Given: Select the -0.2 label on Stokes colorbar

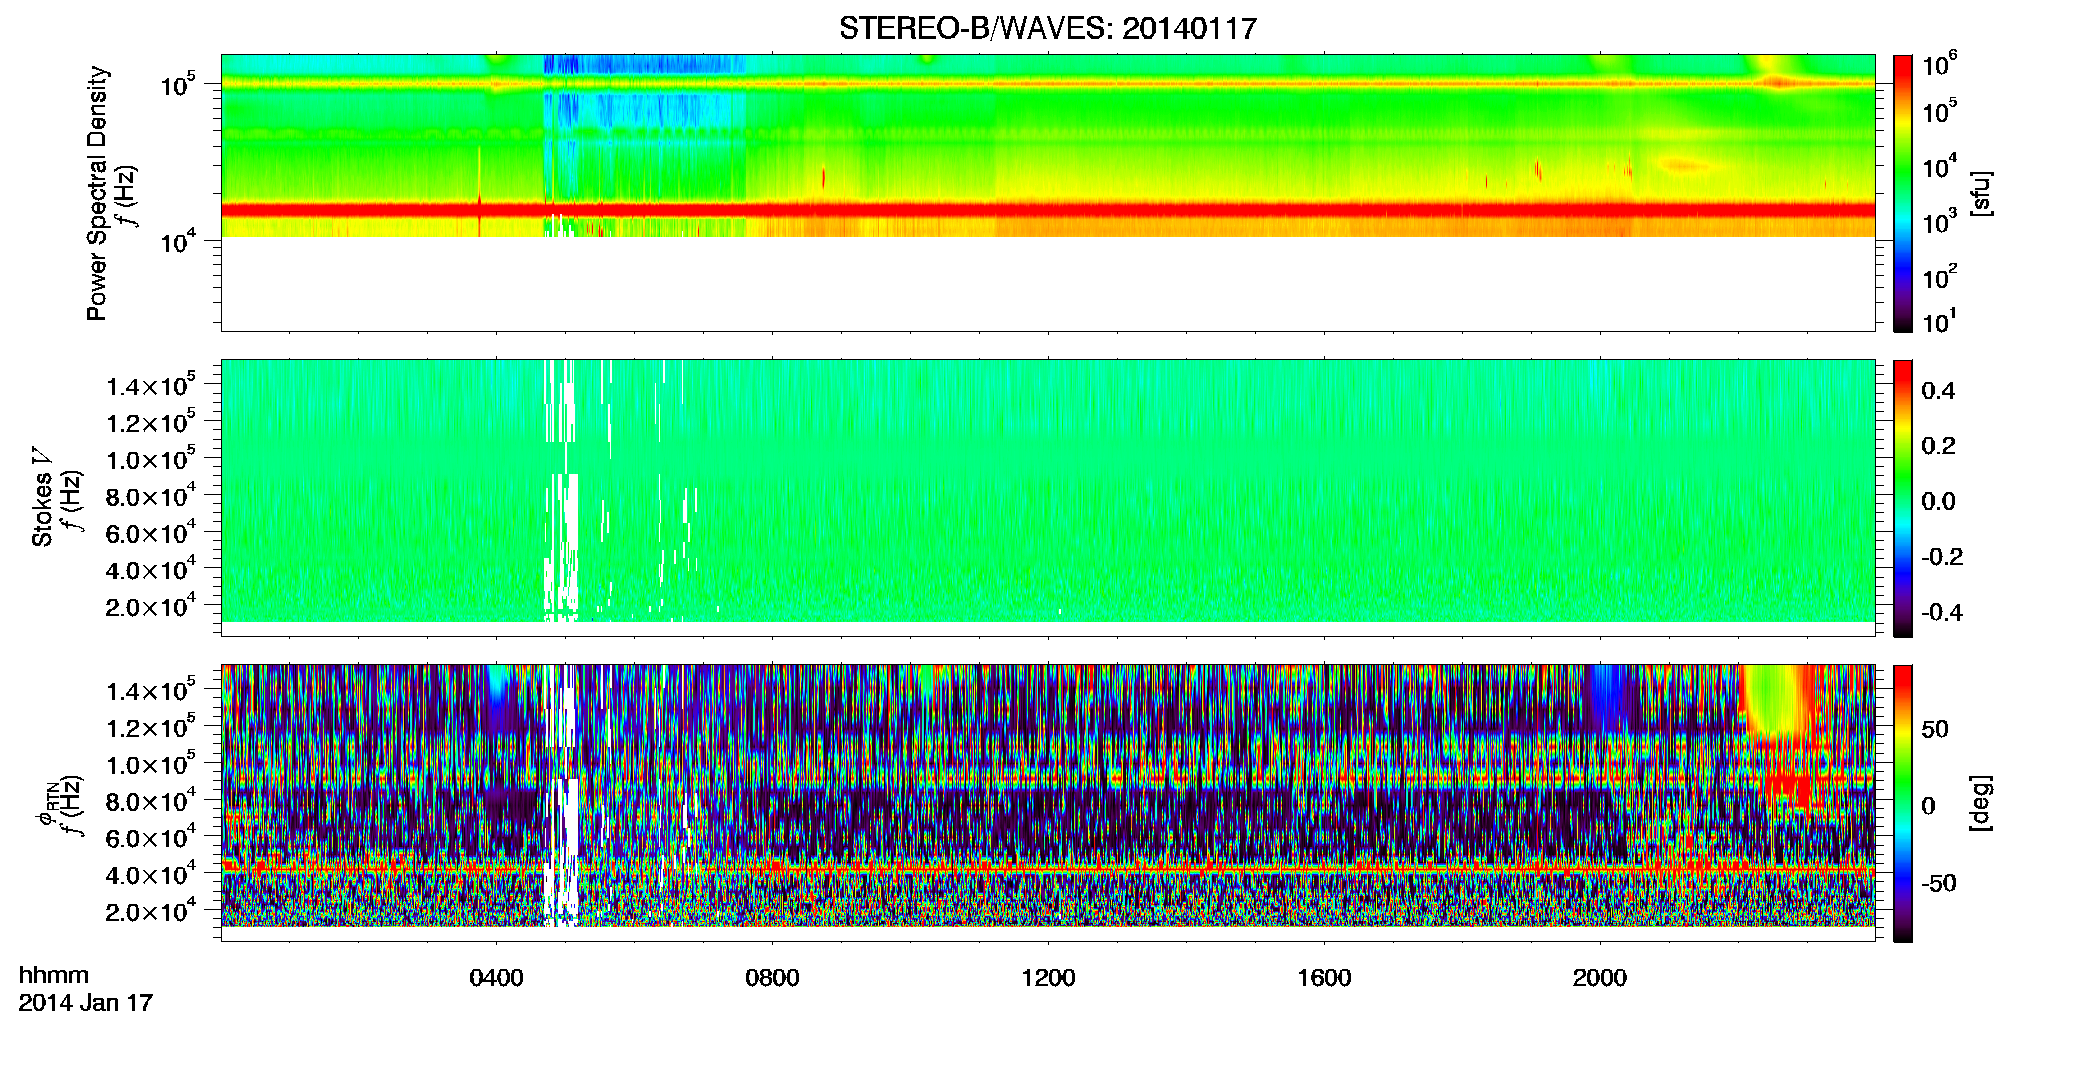Looking at the screenshot, I should click(1942, 557).
